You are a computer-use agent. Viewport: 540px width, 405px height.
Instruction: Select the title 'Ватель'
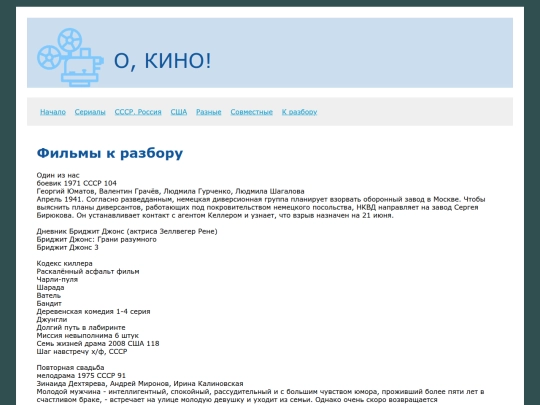click(x=49, y=295)
